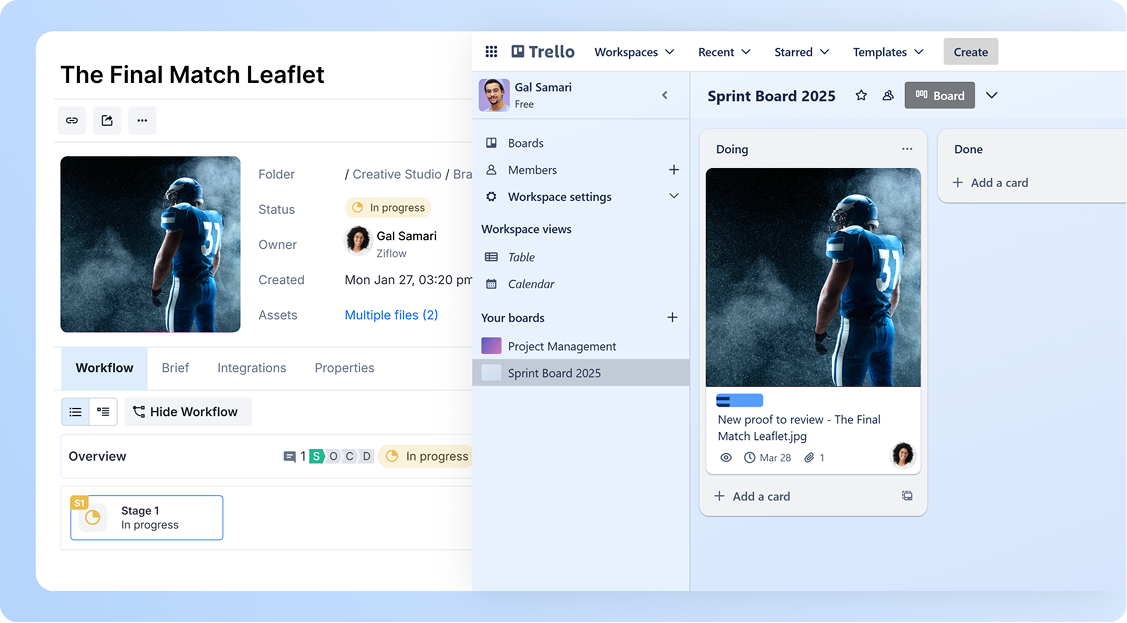
Task: Expand the Workspaces dropdown in the Trello header
Action: (x=634, y=51)
